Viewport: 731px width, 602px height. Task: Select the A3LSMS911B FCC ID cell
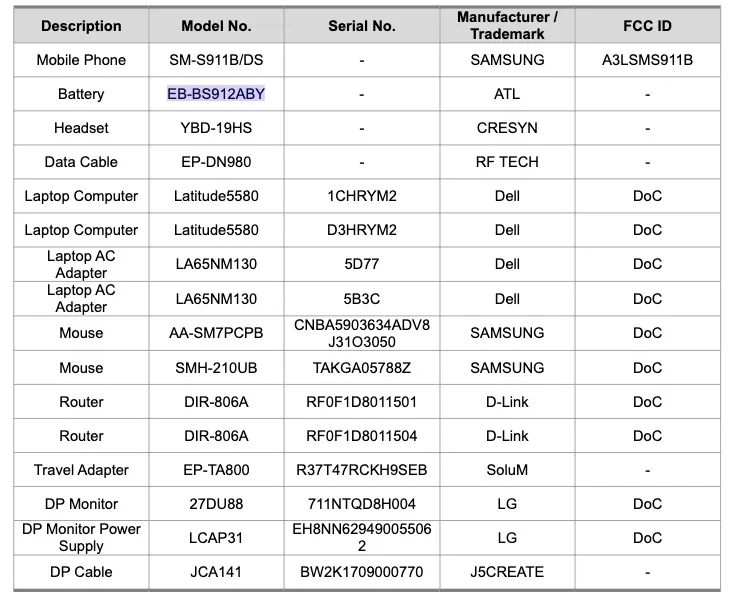(647, 60)
